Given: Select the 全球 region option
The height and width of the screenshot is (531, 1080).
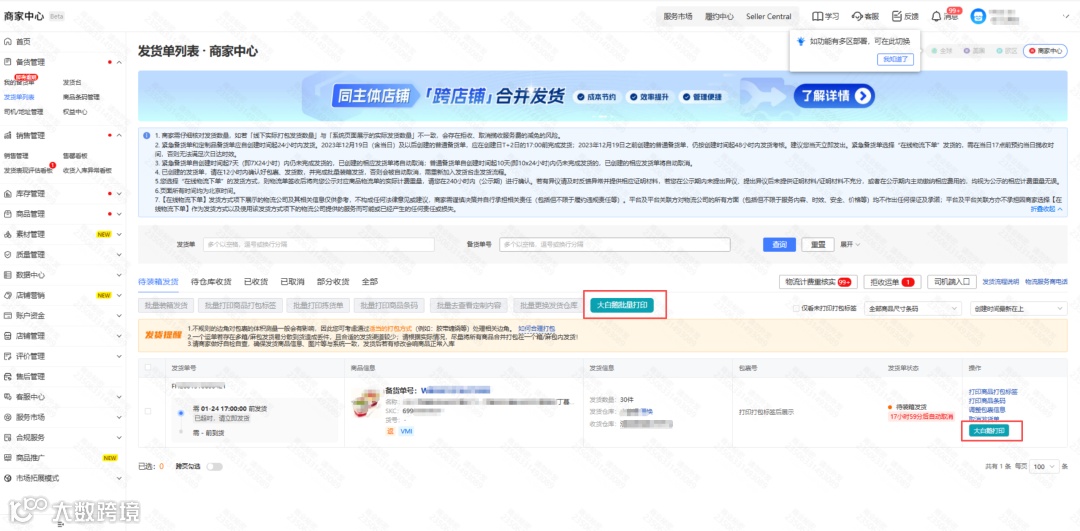Looking at the screenshot, I should point(942,51).
